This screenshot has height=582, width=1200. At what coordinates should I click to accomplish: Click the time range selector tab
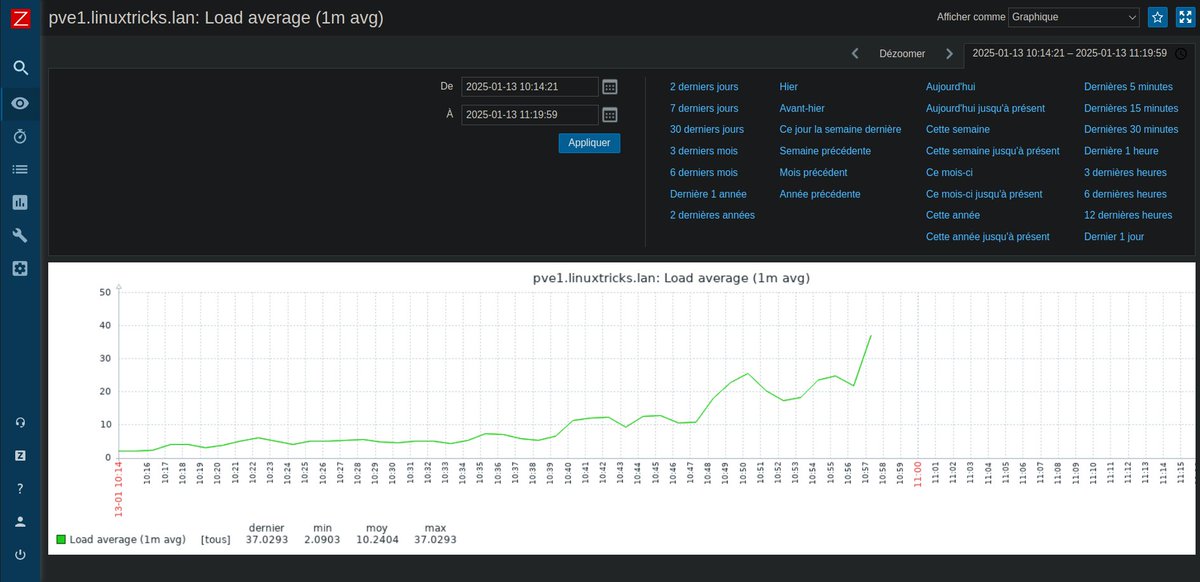[x=1079, y=53]
